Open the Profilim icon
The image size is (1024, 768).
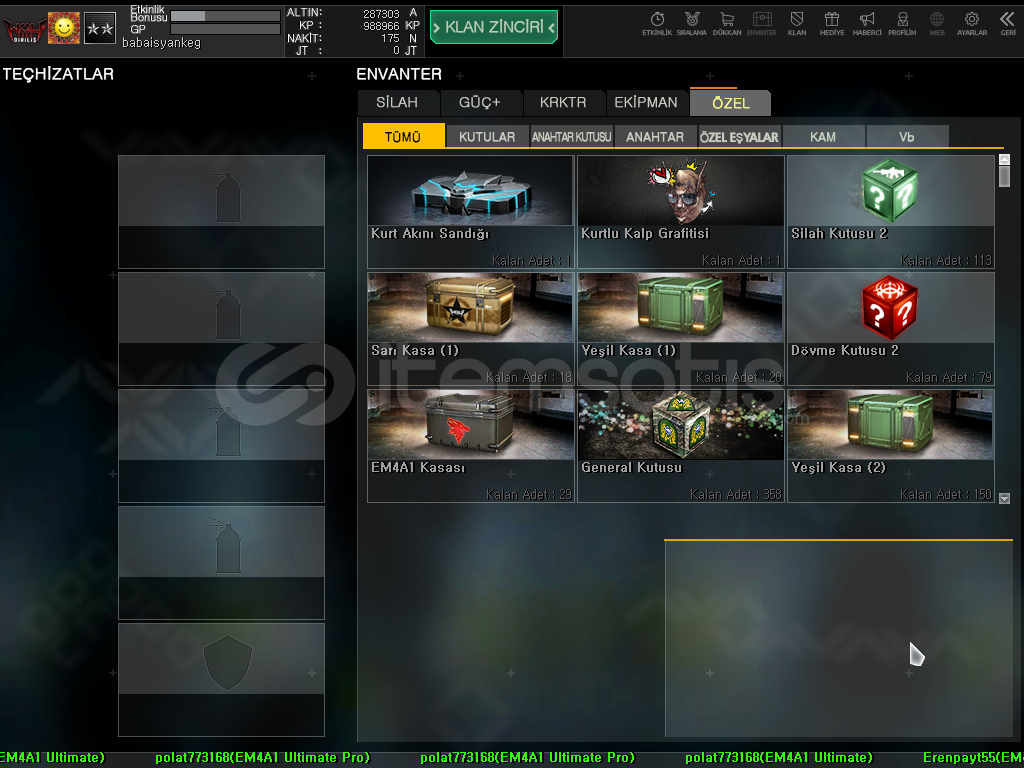(902, 24)
